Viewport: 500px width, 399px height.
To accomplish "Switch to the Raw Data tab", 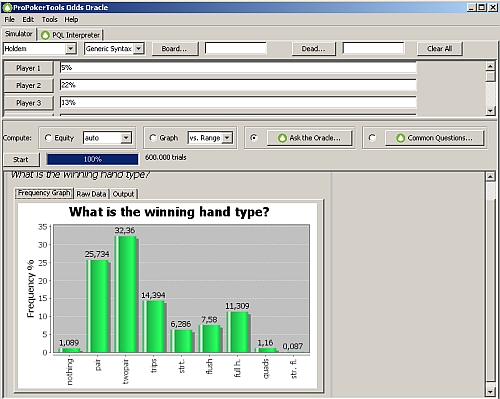I will (x=91, y=194).
